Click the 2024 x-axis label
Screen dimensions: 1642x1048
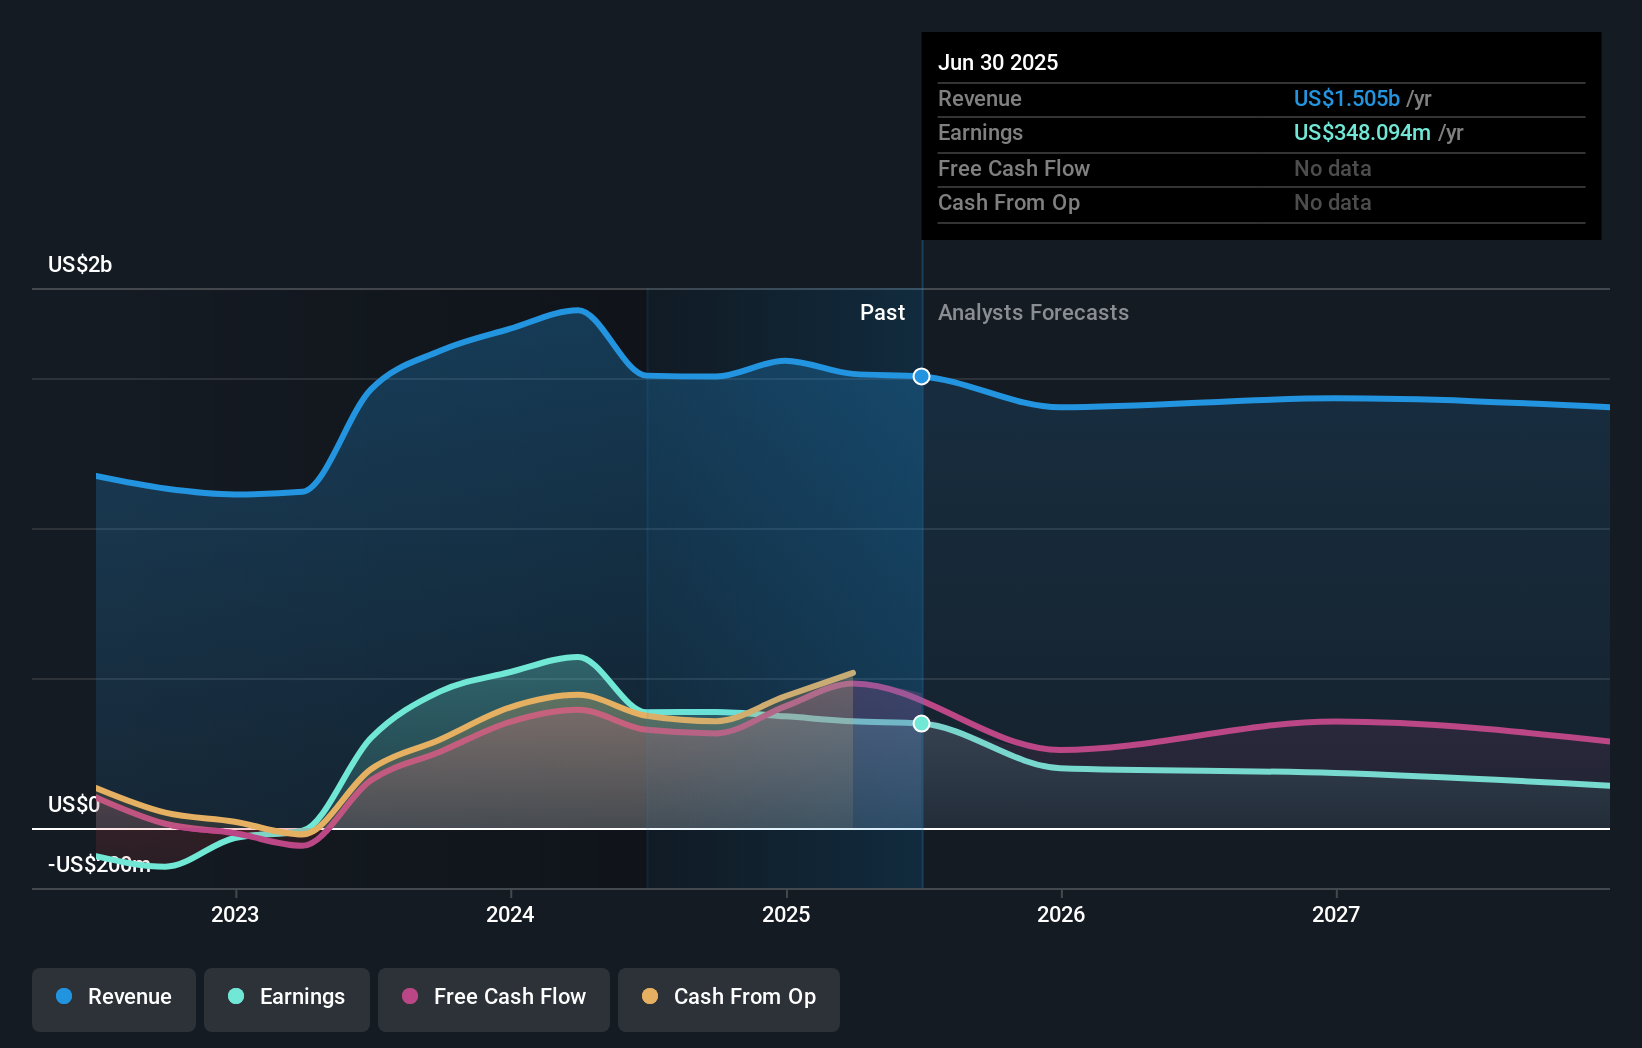[x=510, y=914]
